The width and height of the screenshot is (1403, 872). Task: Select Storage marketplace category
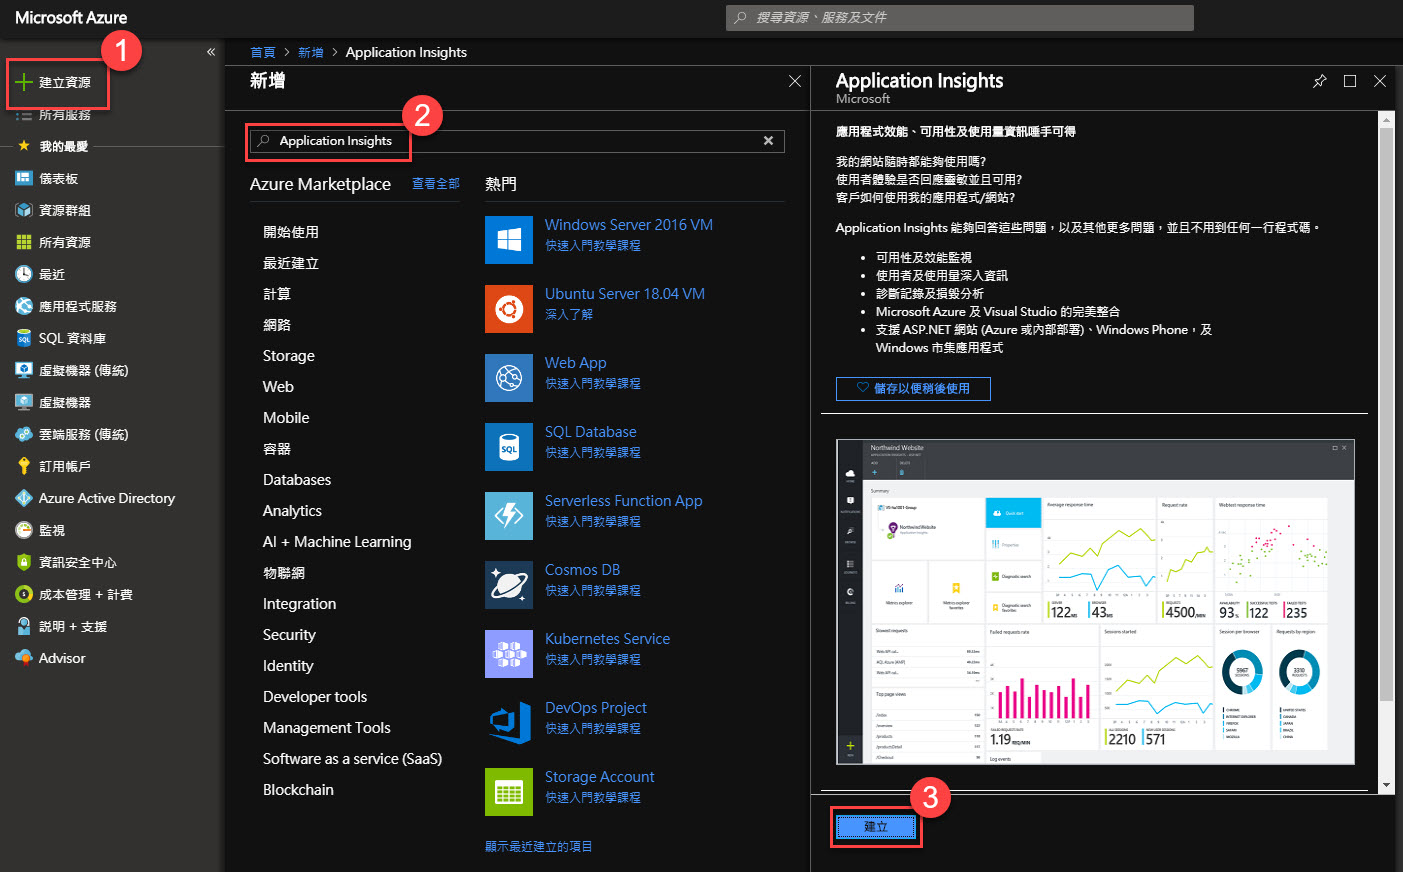point(289,356)
